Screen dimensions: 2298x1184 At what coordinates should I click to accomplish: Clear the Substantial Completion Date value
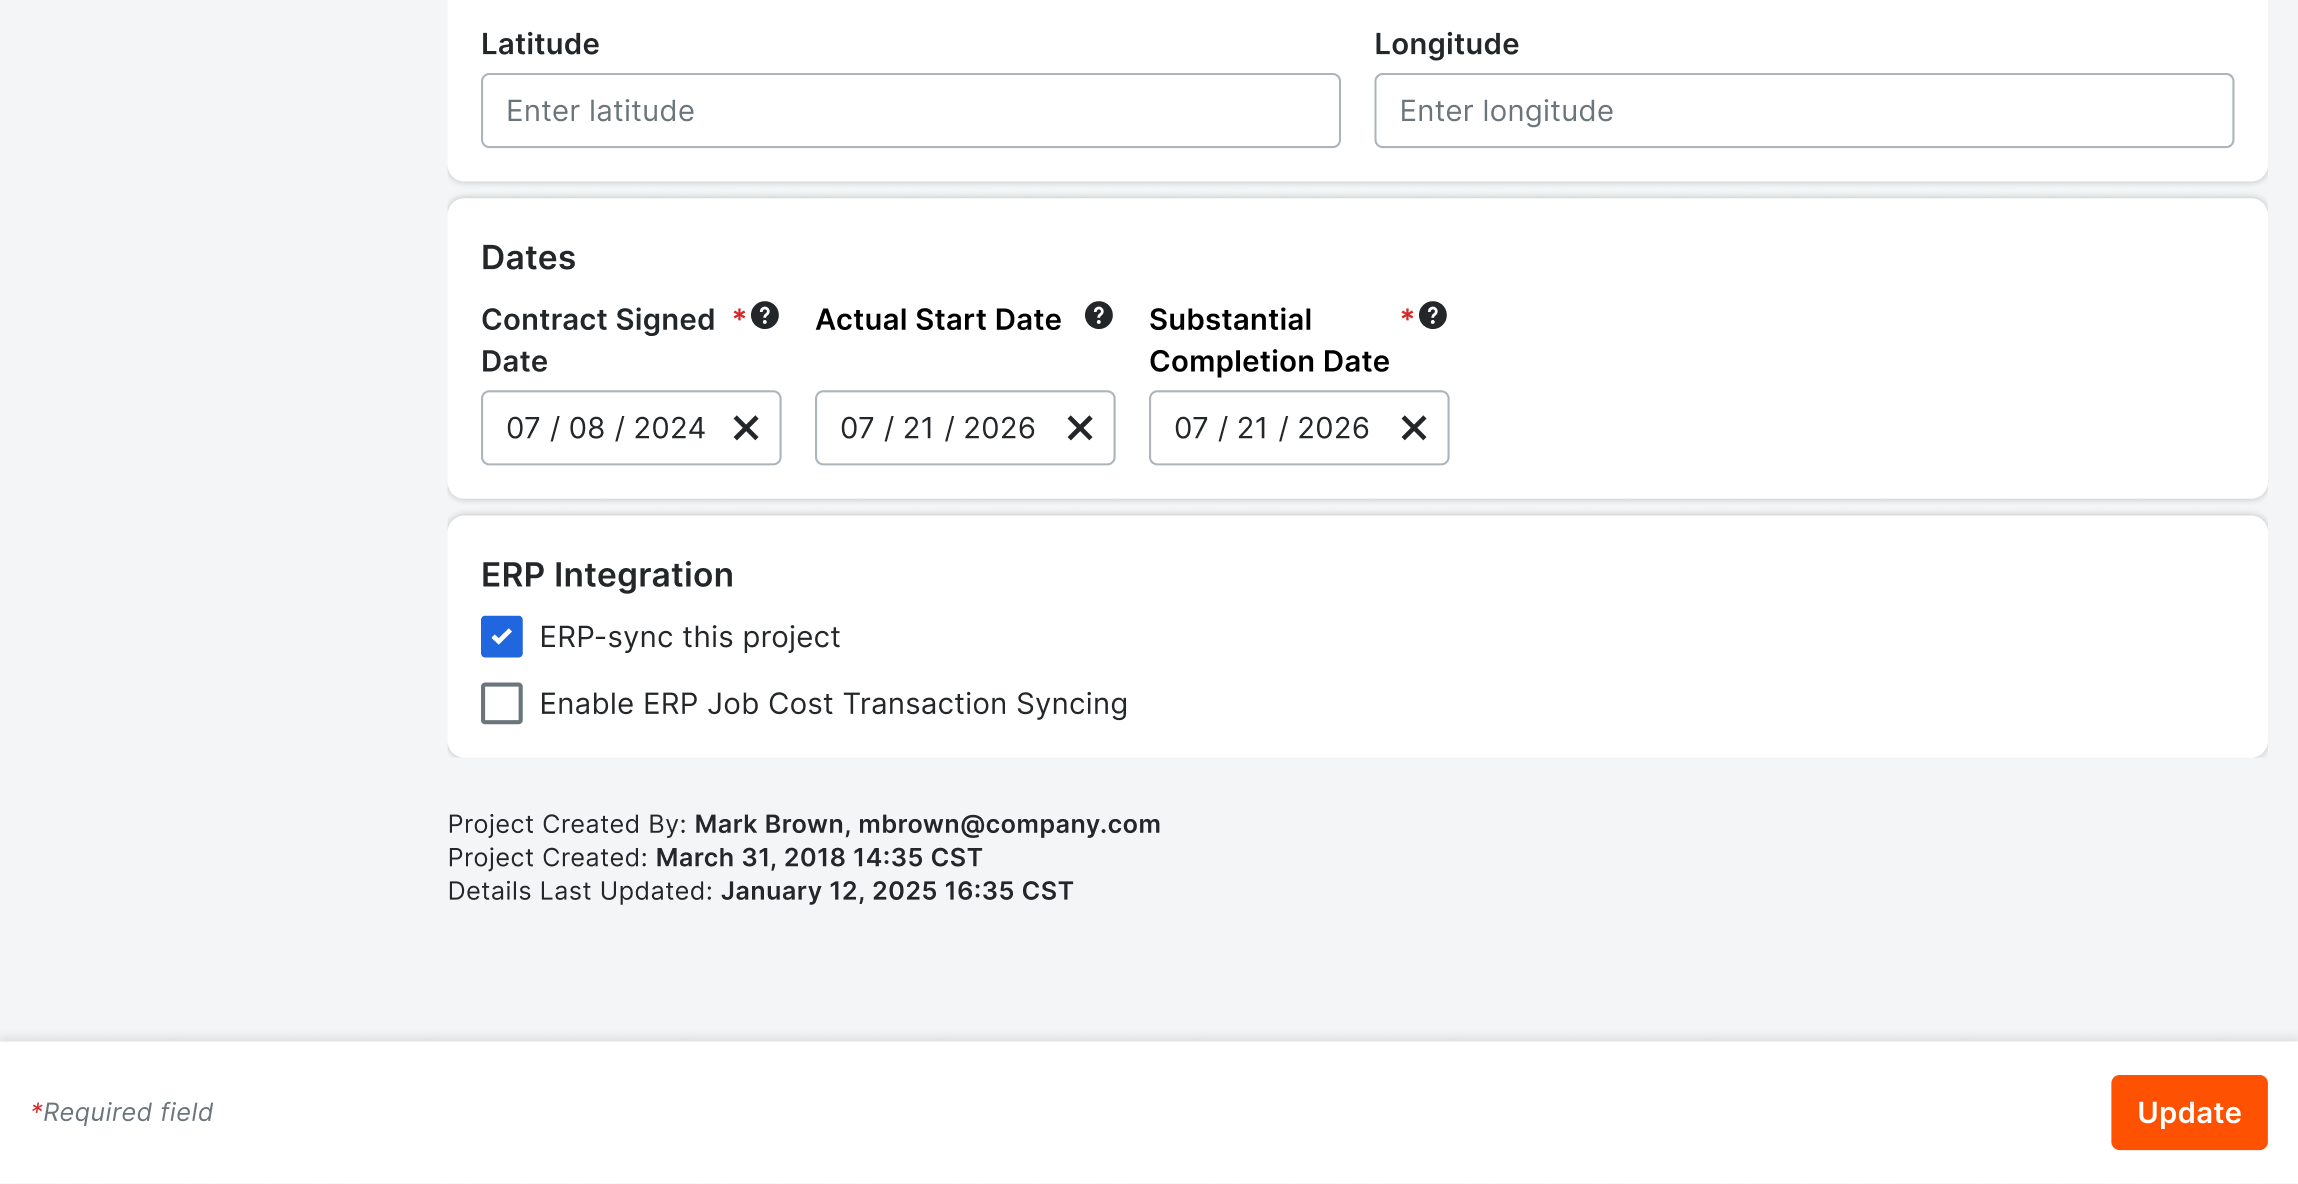click(x=1414, y=428)
